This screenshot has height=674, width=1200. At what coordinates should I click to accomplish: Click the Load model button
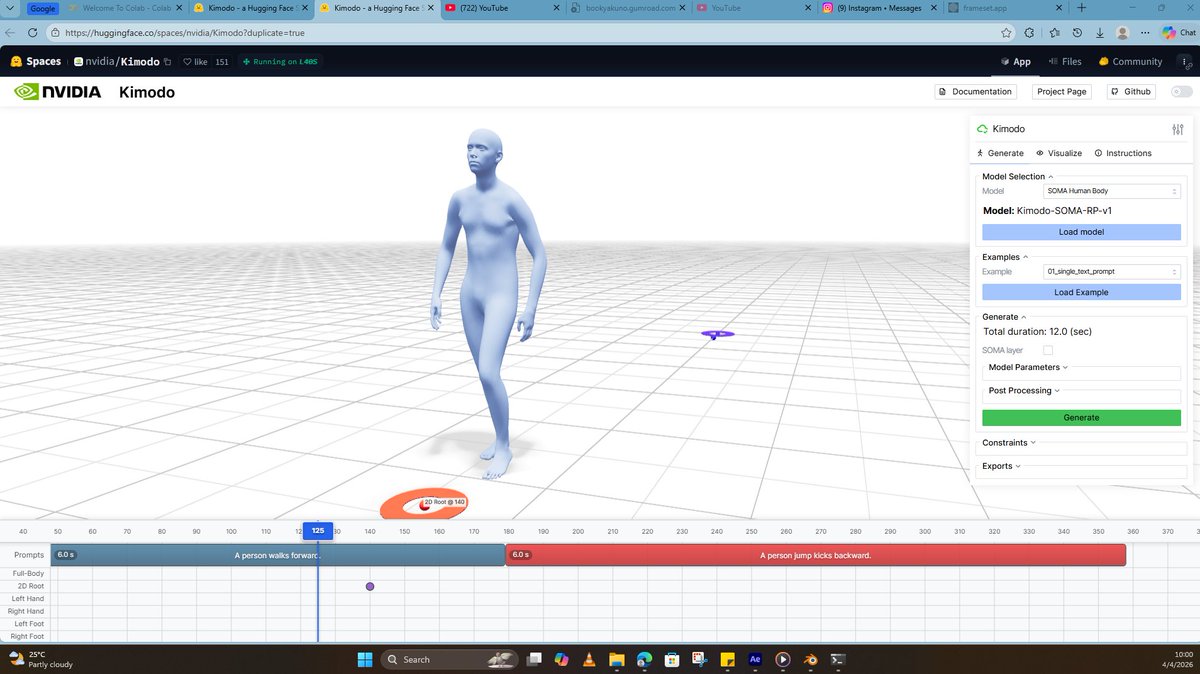point(1081,232)
